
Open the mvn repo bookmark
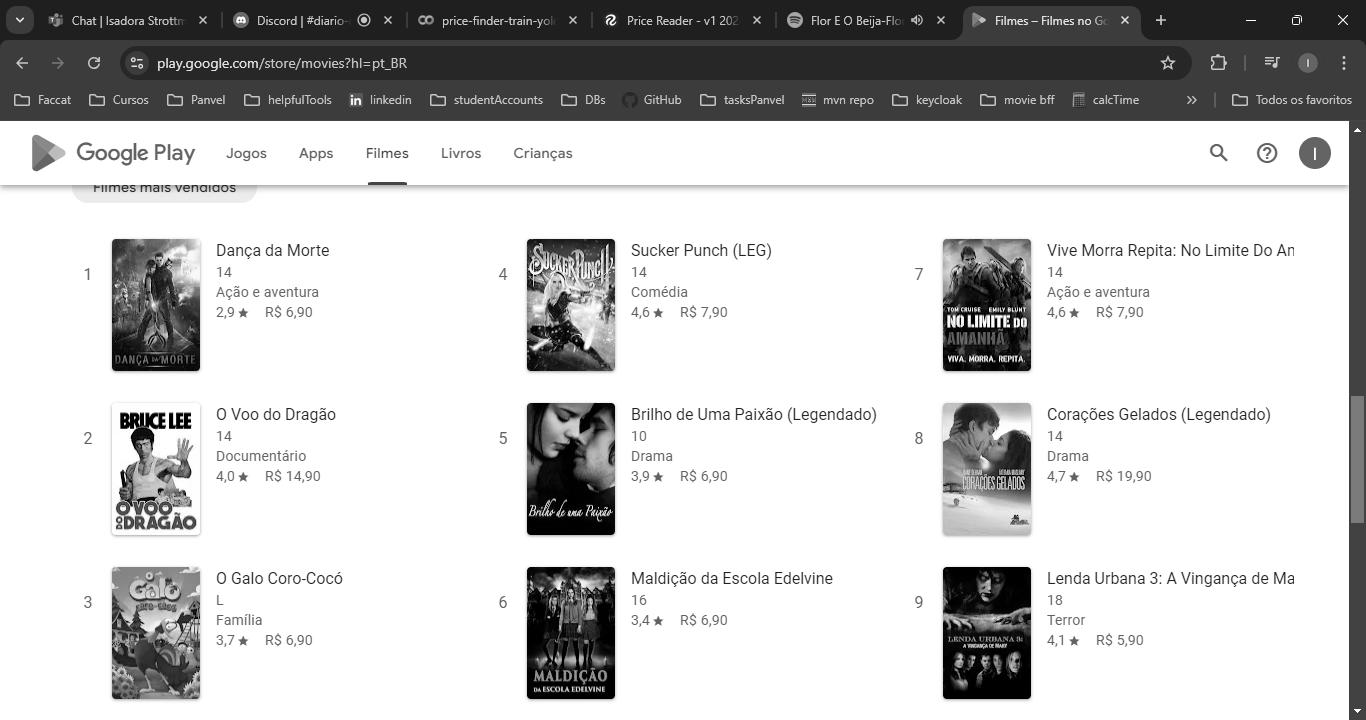(x=838, y=100)
